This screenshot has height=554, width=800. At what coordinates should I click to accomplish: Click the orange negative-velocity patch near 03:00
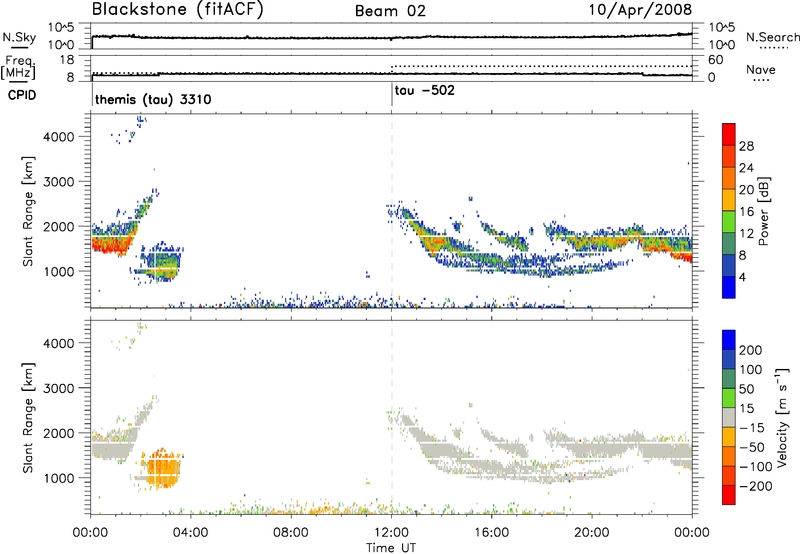pyautogui.click(x=162, y=468)
